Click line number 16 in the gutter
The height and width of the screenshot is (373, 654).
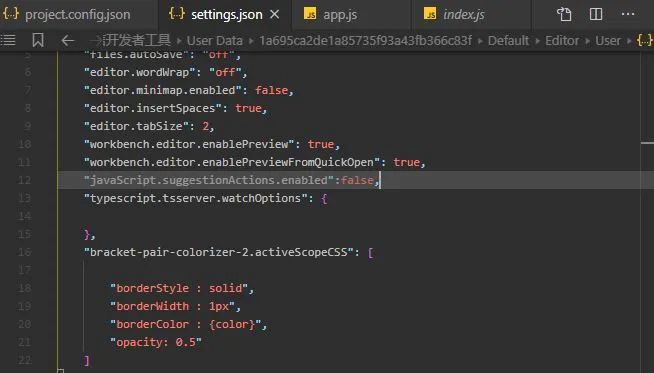coord(25,252)
